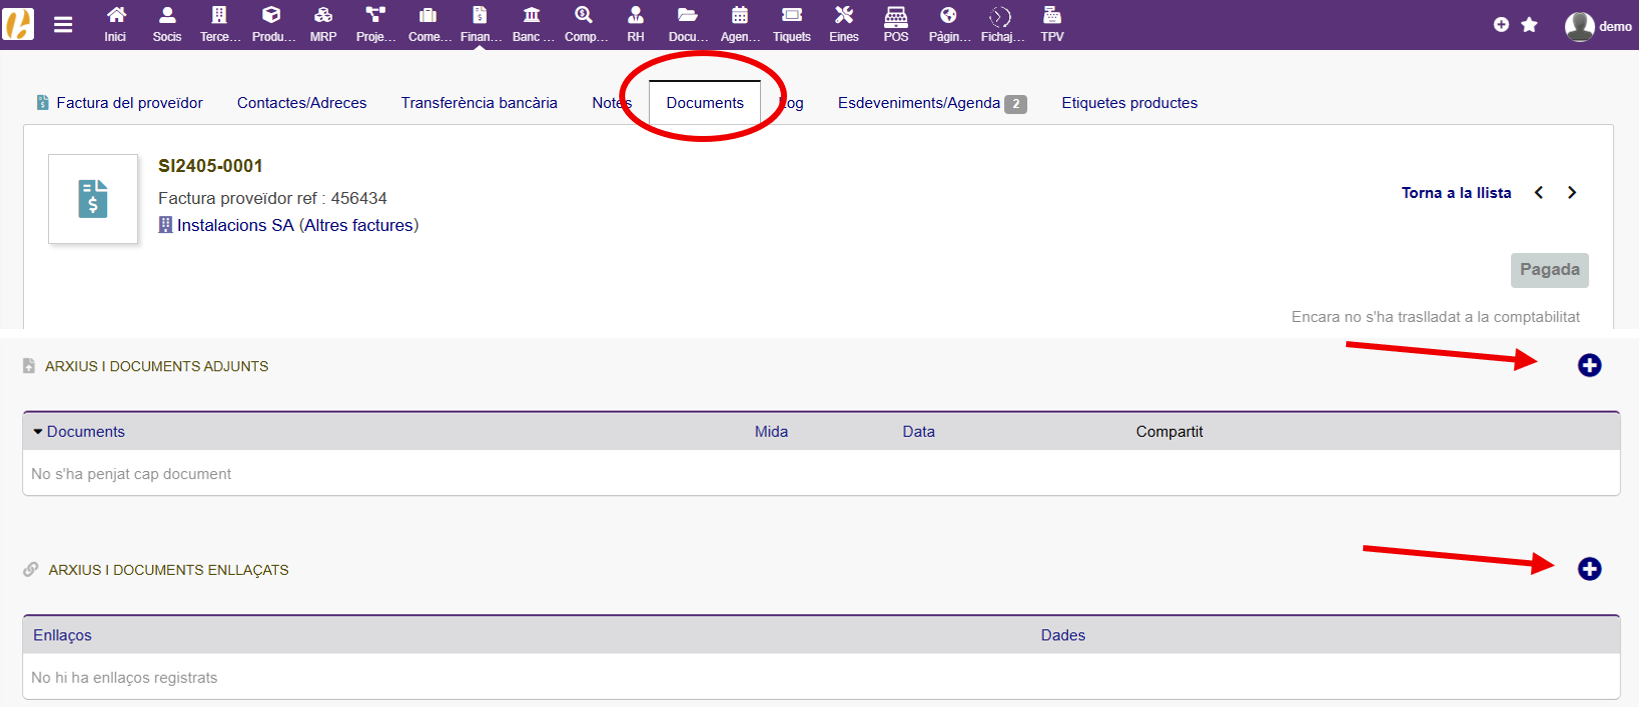This screenshot has width=1639, height=707.
Task: Open the Socis members module
Action: (x=167, y=24)
